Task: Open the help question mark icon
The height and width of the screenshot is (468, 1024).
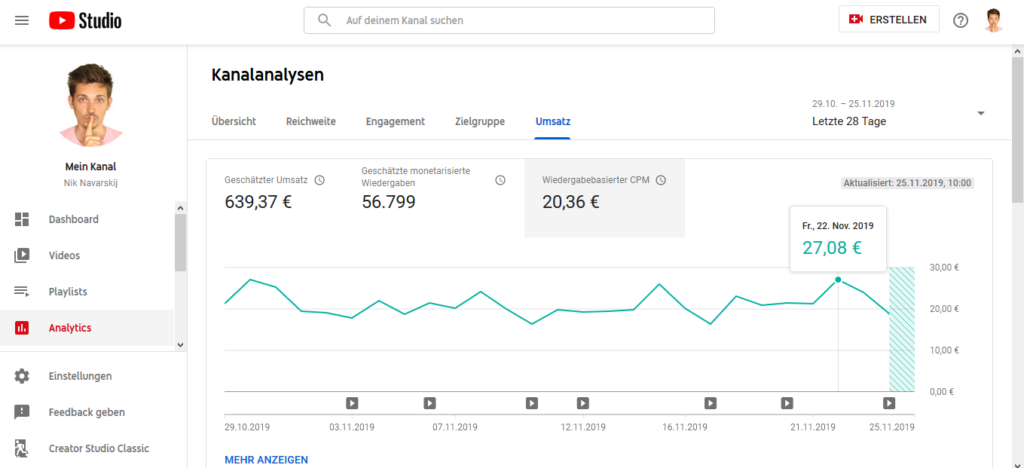Action: (961, 20)
